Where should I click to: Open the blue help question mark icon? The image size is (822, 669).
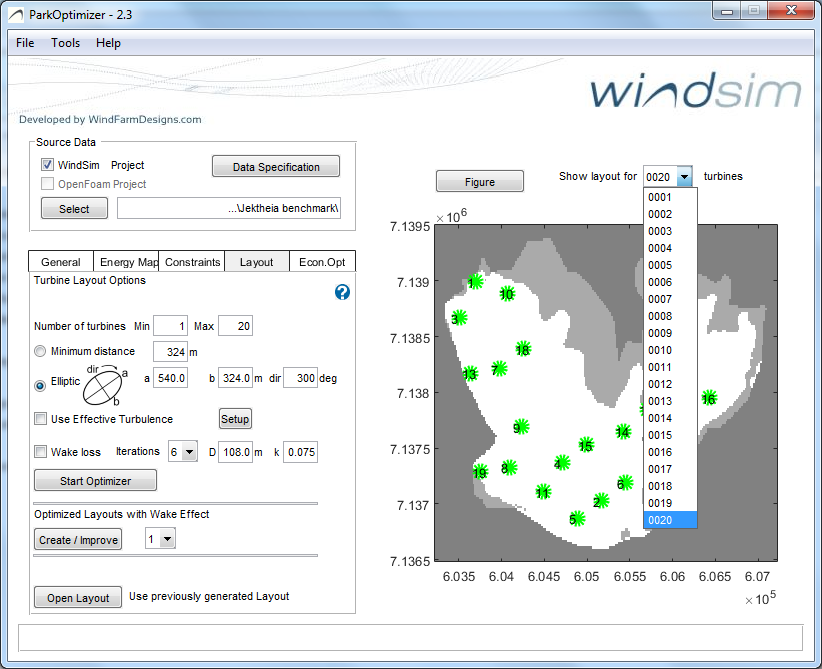pyautogui.click(x=342, y=292)
